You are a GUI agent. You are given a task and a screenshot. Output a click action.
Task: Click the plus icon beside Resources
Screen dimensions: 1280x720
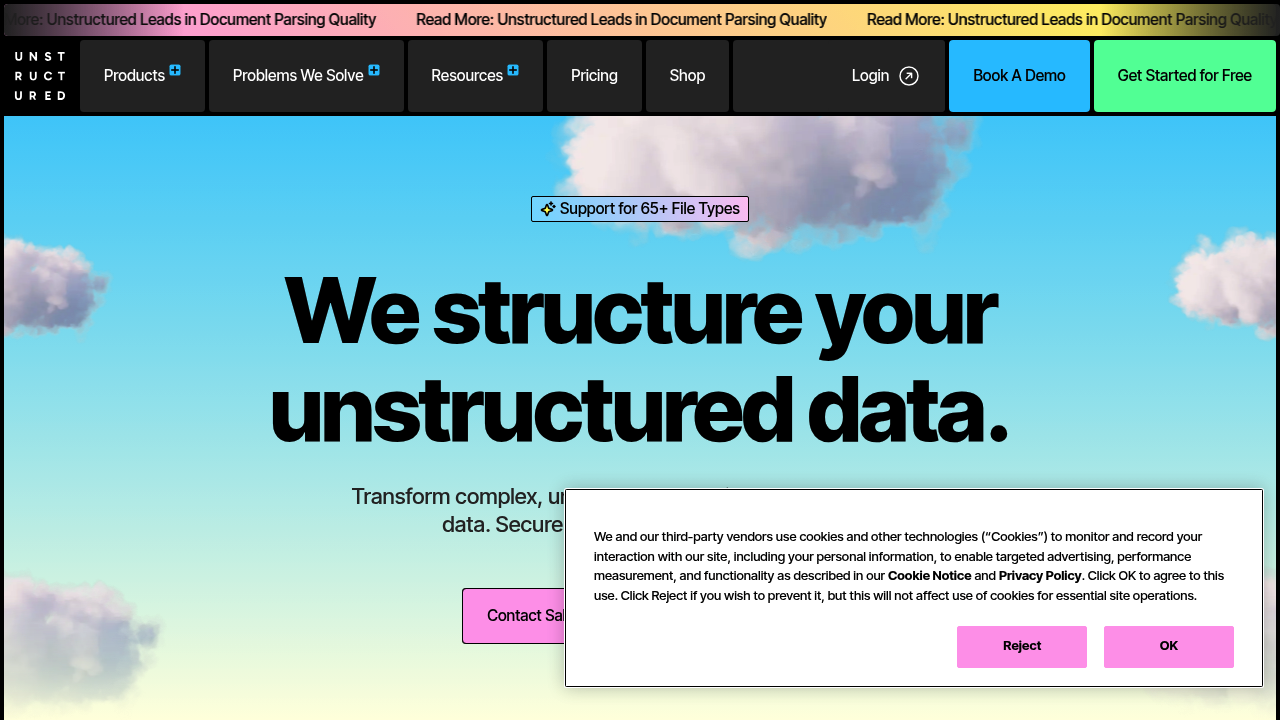point(513,70)
